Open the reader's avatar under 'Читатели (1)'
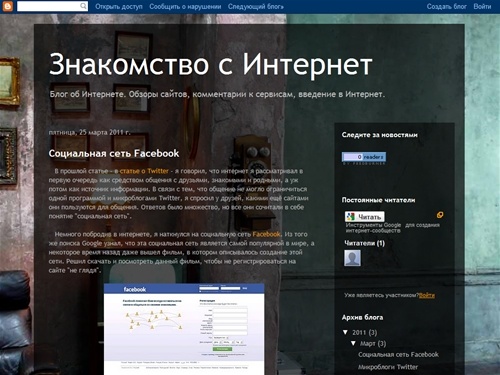Image resolution: width=500 pixels, height=375 pixels. (352, 258)
